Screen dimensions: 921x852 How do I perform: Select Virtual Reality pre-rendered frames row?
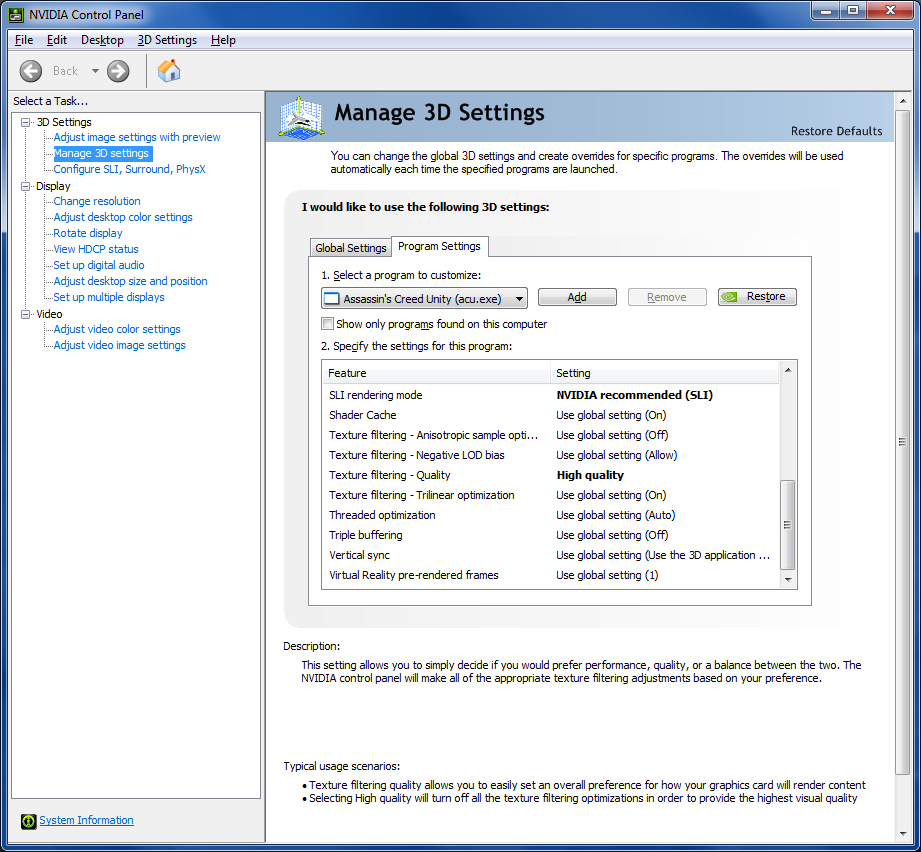coord(551,575)
